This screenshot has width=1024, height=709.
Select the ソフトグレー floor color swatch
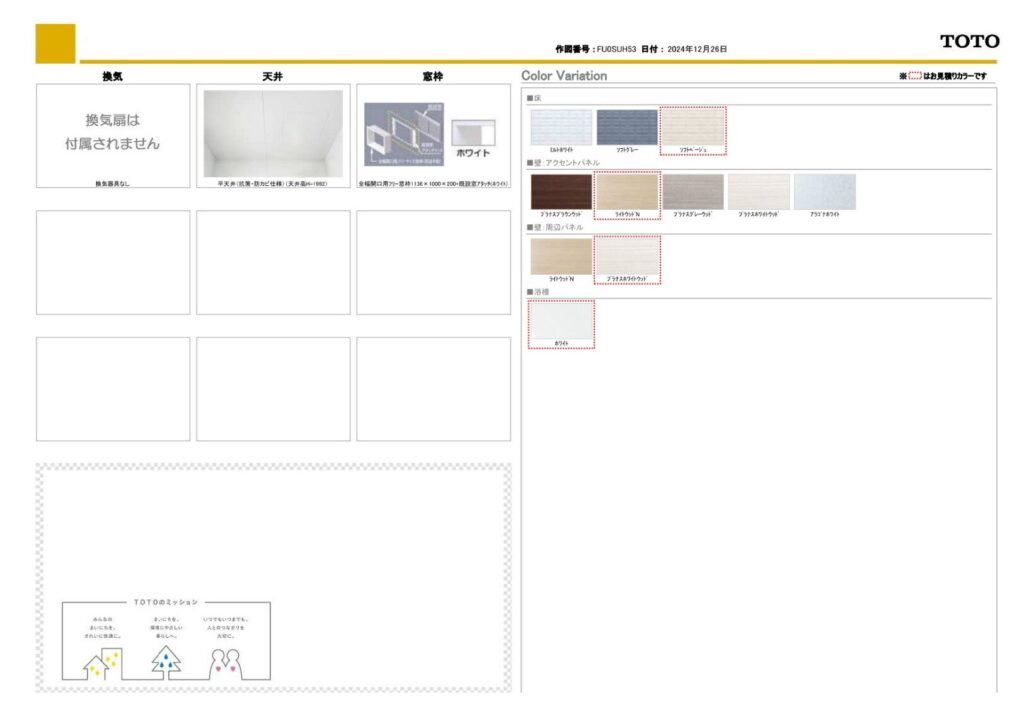click(627, 127)
